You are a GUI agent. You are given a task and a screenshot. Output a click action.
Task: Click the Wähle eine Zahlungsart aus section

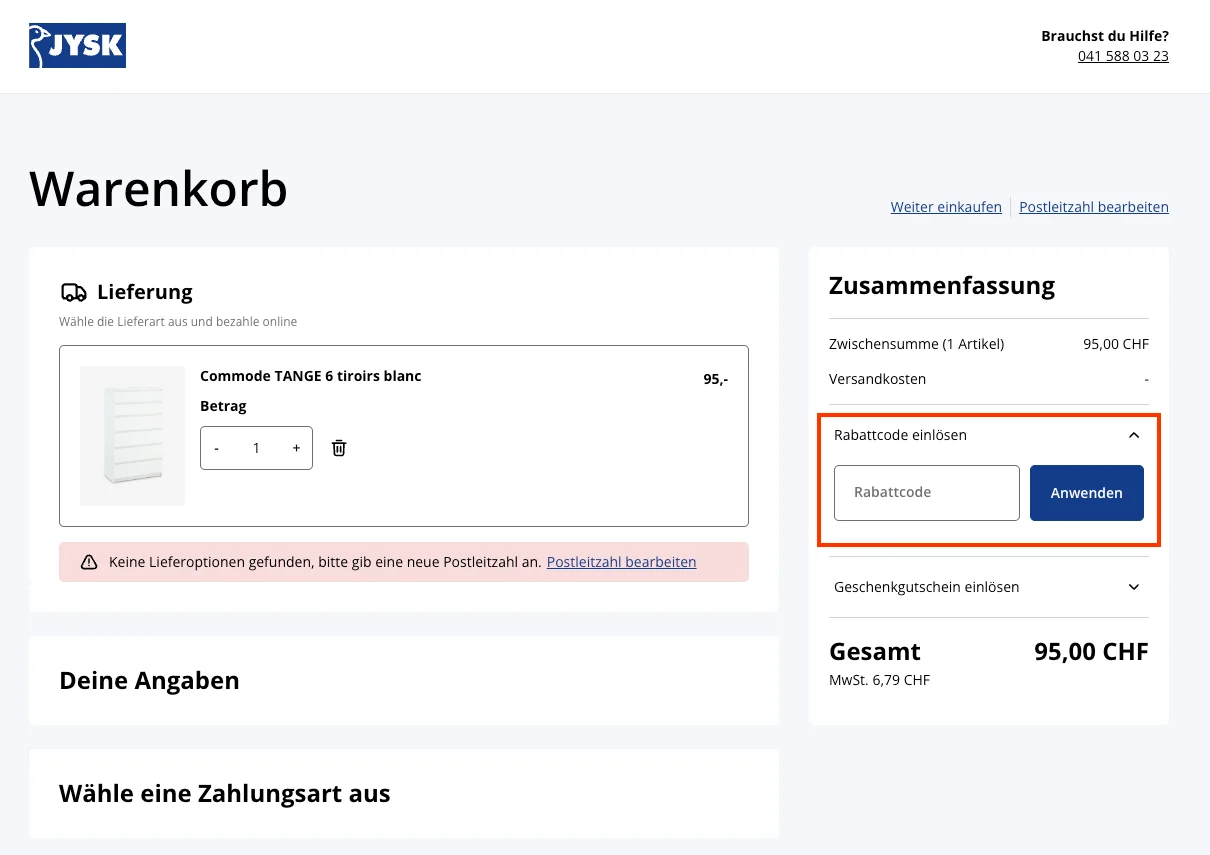pyautogui.click(x=225, y=793)
